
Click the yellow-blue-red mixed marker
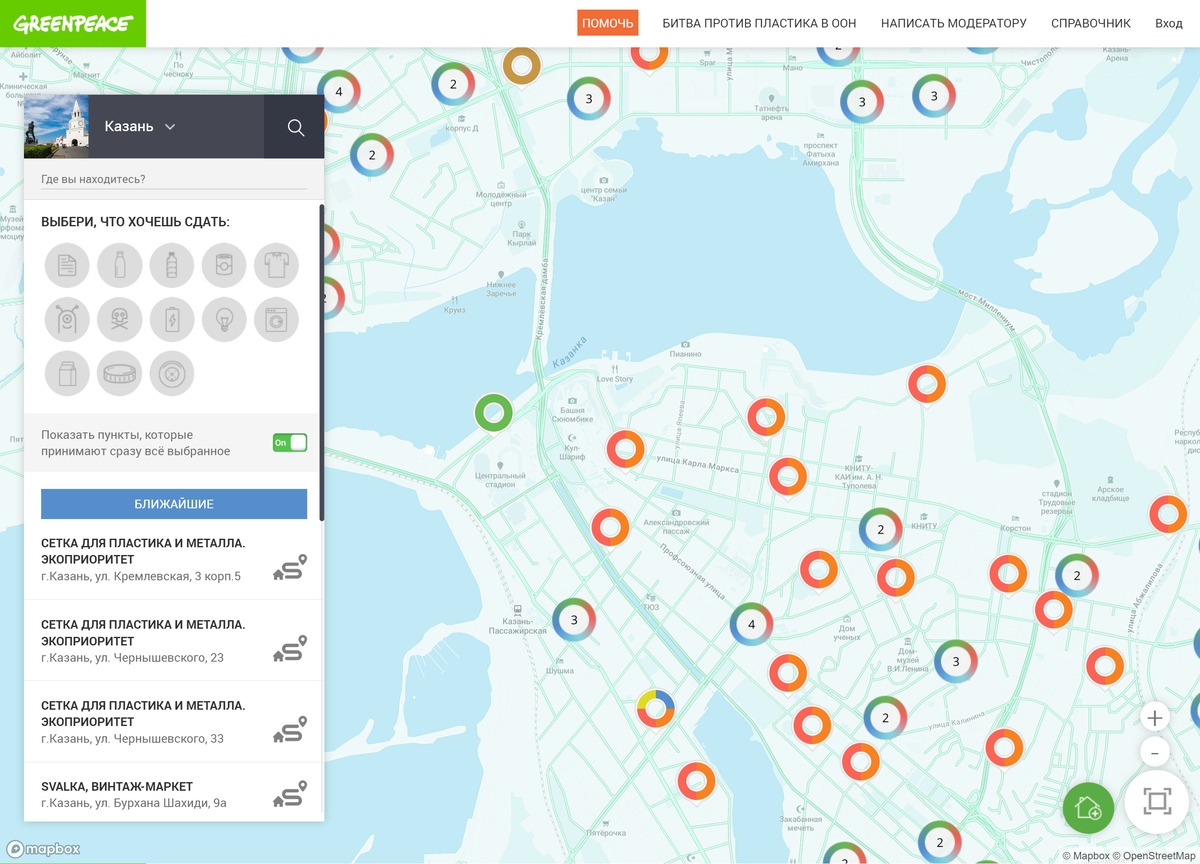coord(656,709)
